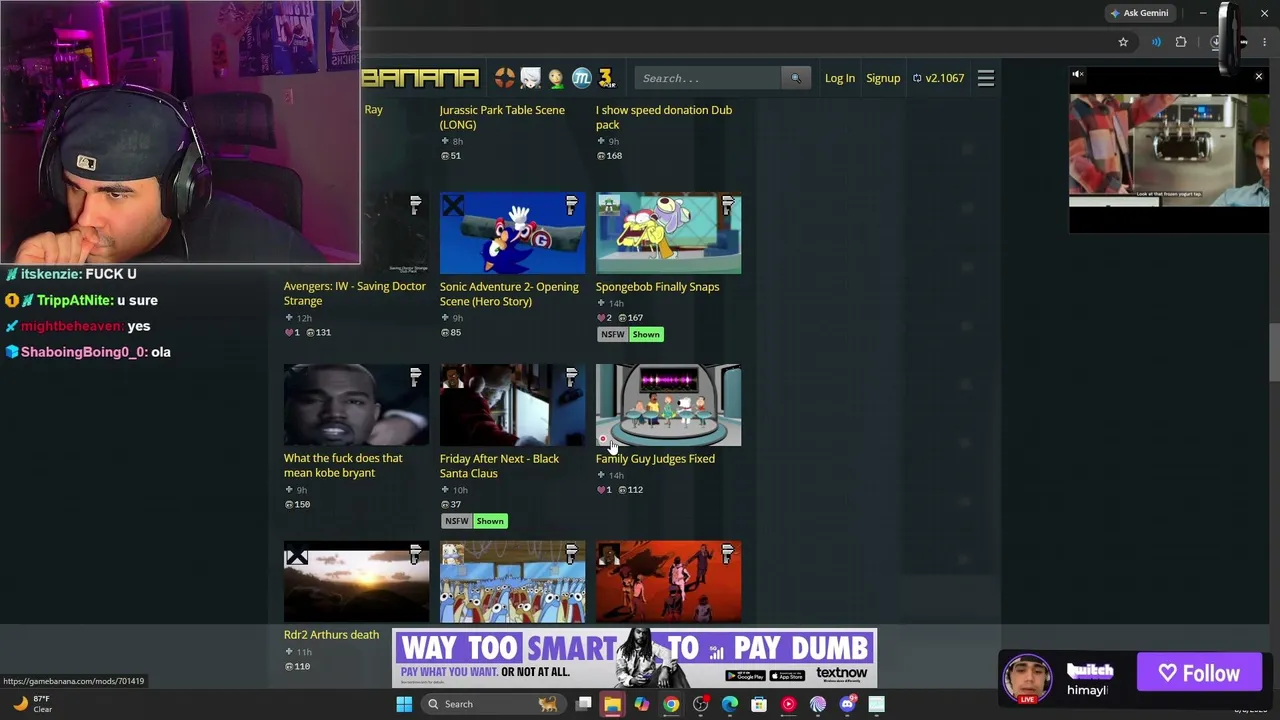
Task: Click the wrench icon on the Spongebob Finally Snaps thumbnail
Action: [x=728, y=206]
